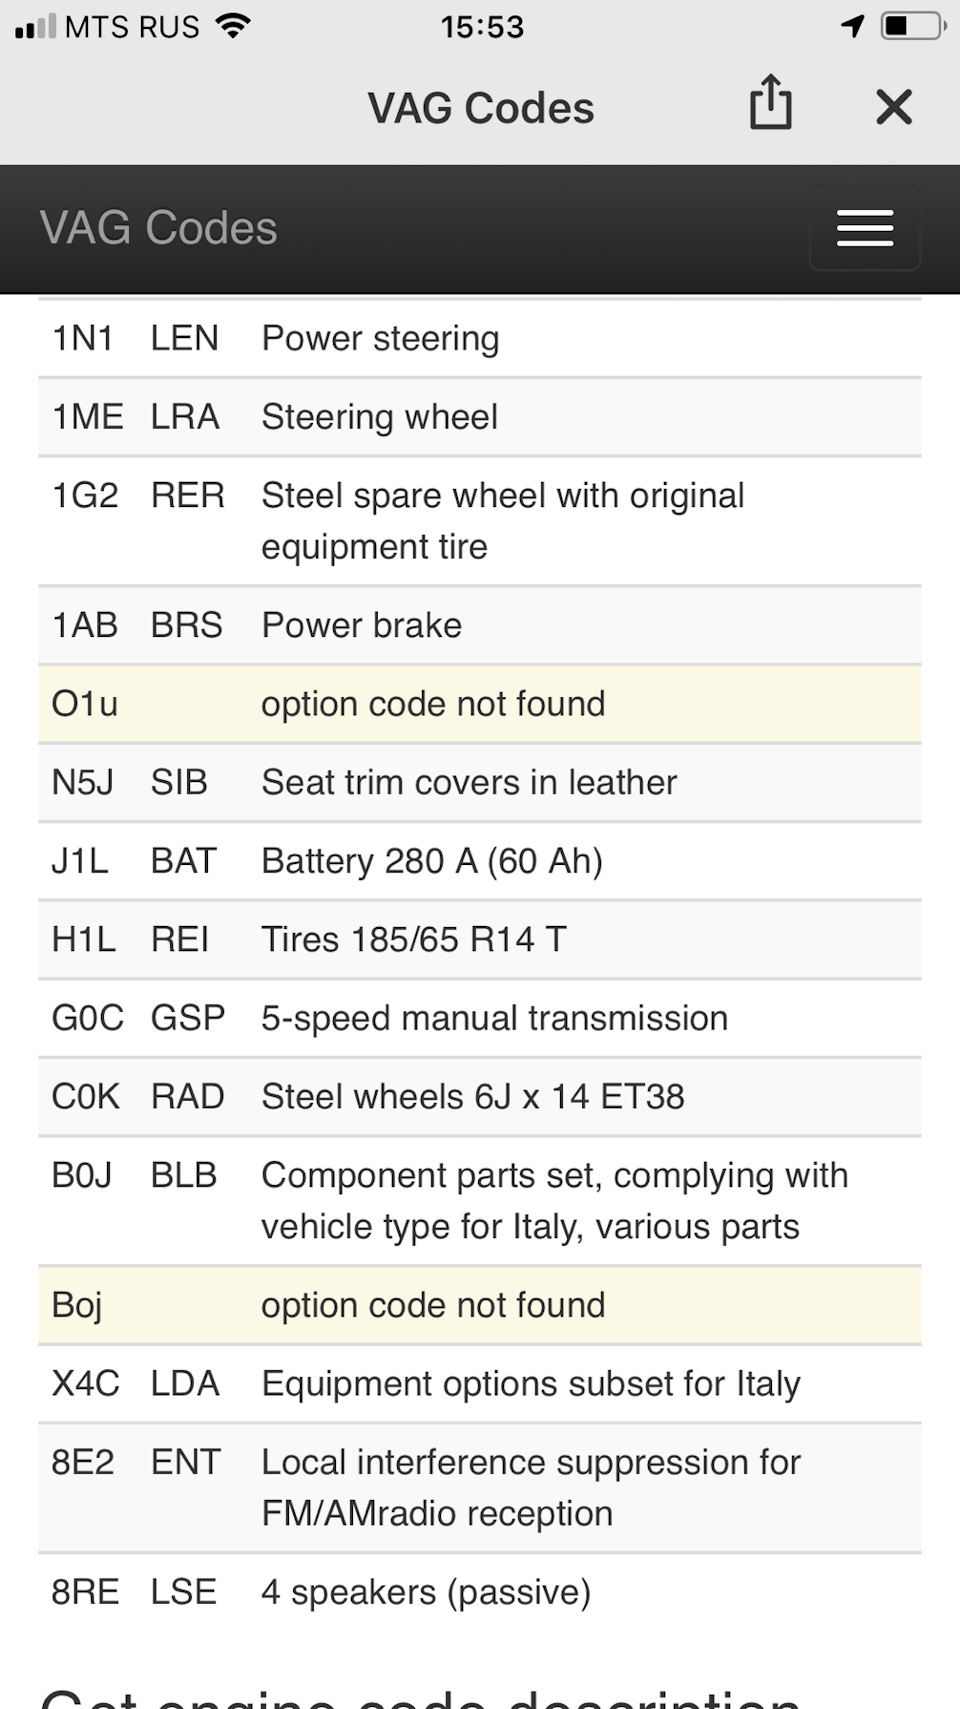
Task: Select the 4 speakers (passive) row
Action: pyautogui.click(x=480, y=1592)
